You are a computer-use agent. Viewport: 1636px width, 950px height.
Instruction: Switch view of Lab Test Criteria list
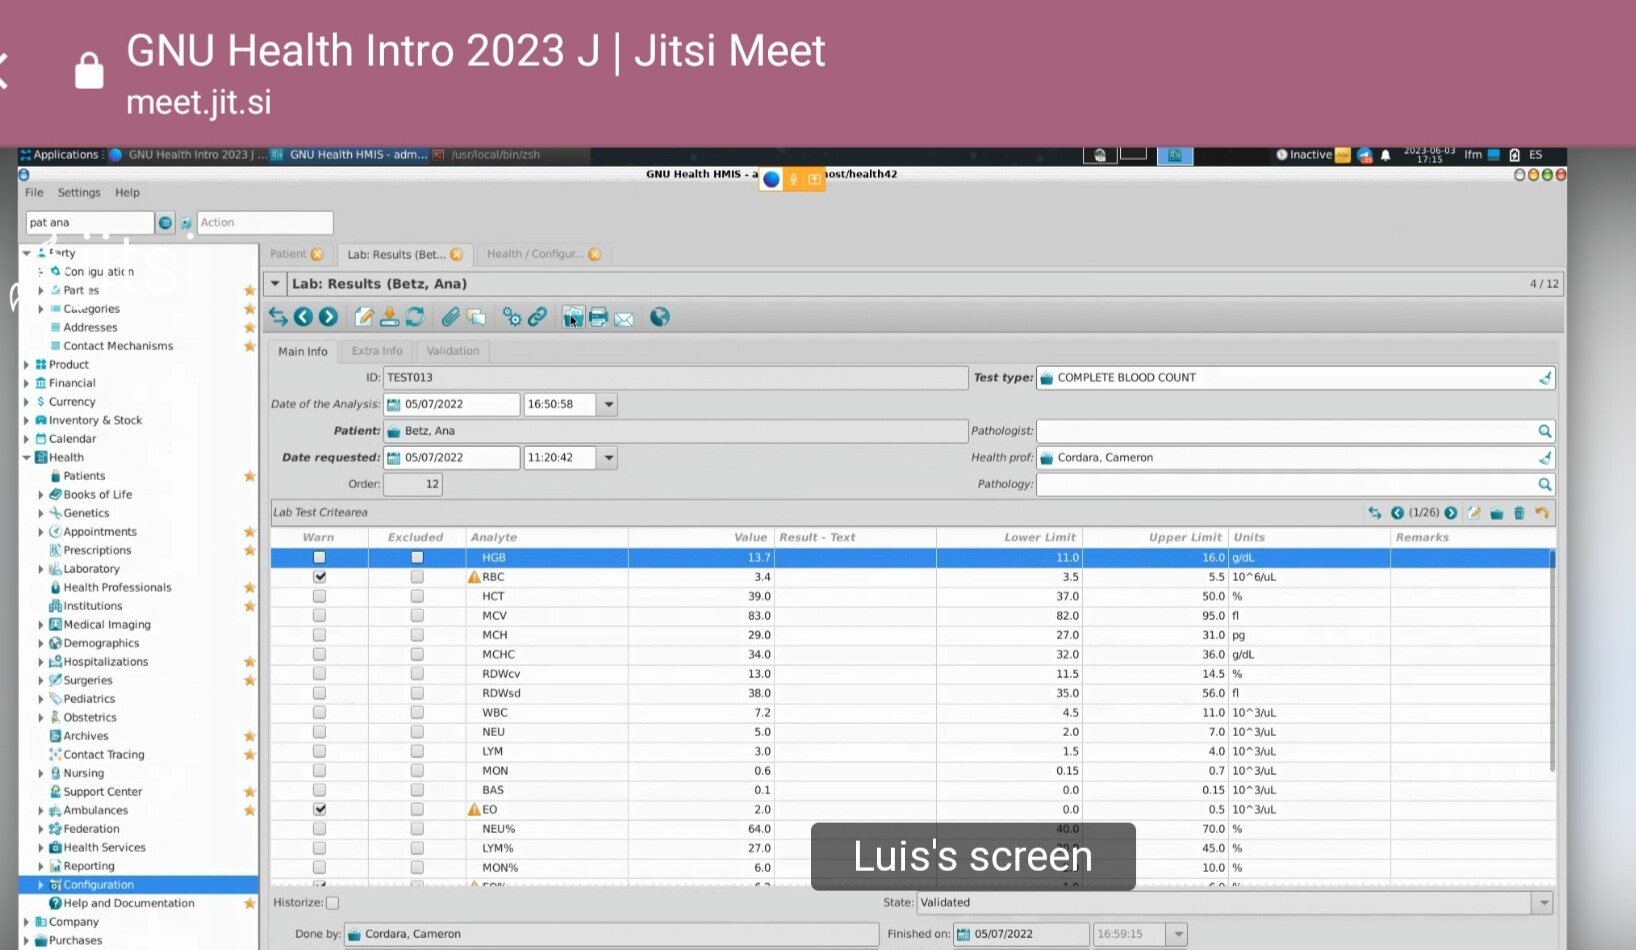click(1375, 513)
